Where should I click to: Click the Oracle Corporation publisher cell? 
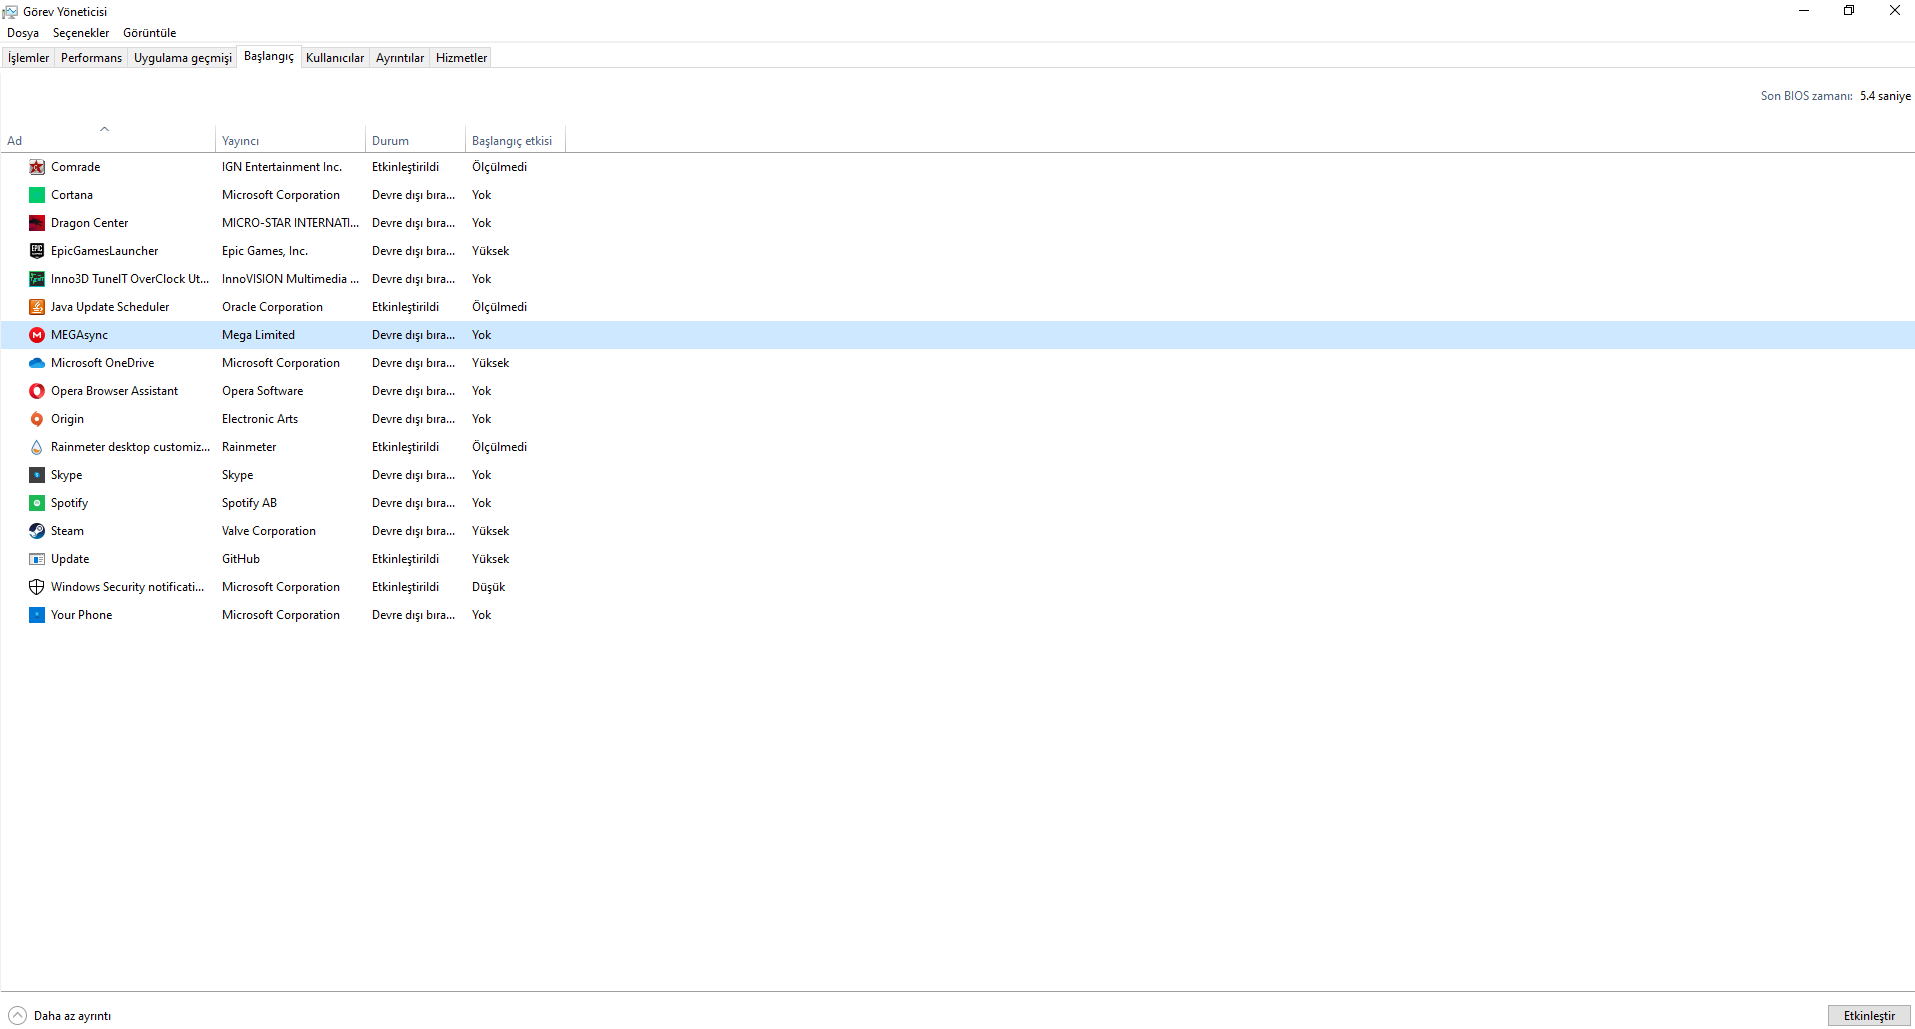coord(272,307)
